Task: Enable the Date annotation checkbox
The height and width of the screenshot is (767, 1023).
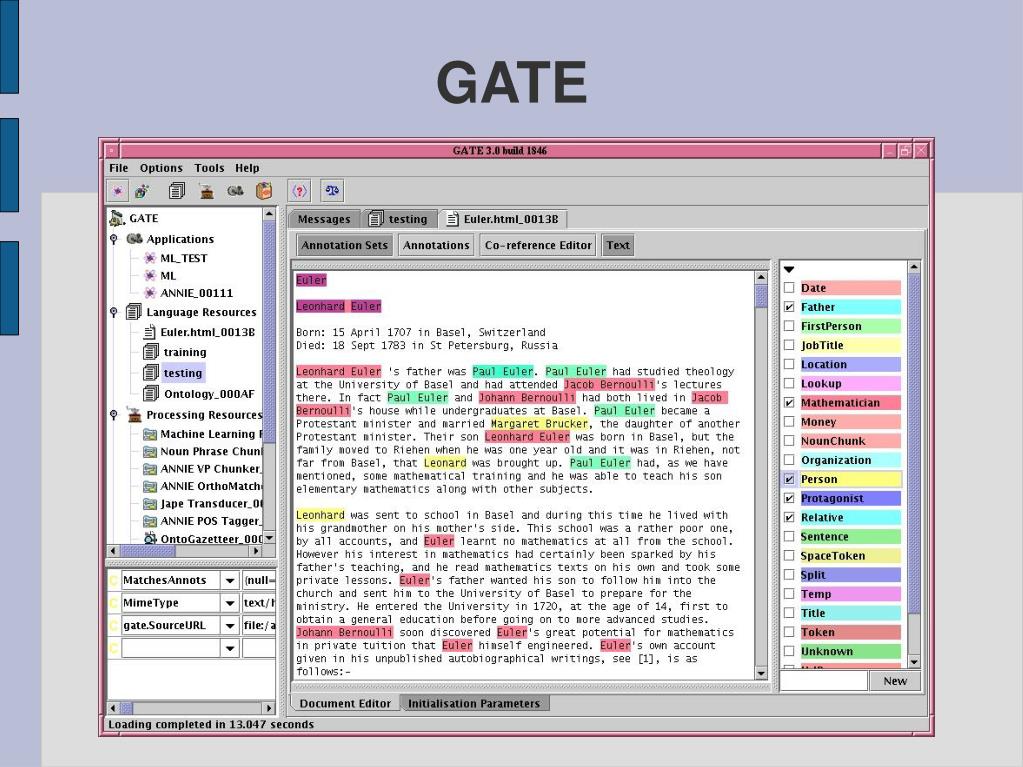Action: [789, 288]
